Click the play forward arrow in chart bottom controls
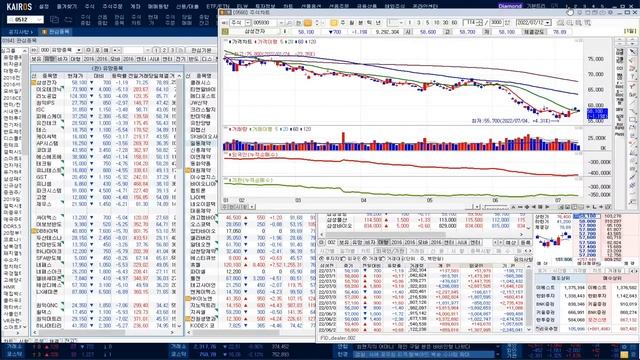Viewport: 640px width, 360px height. point(547,207)
